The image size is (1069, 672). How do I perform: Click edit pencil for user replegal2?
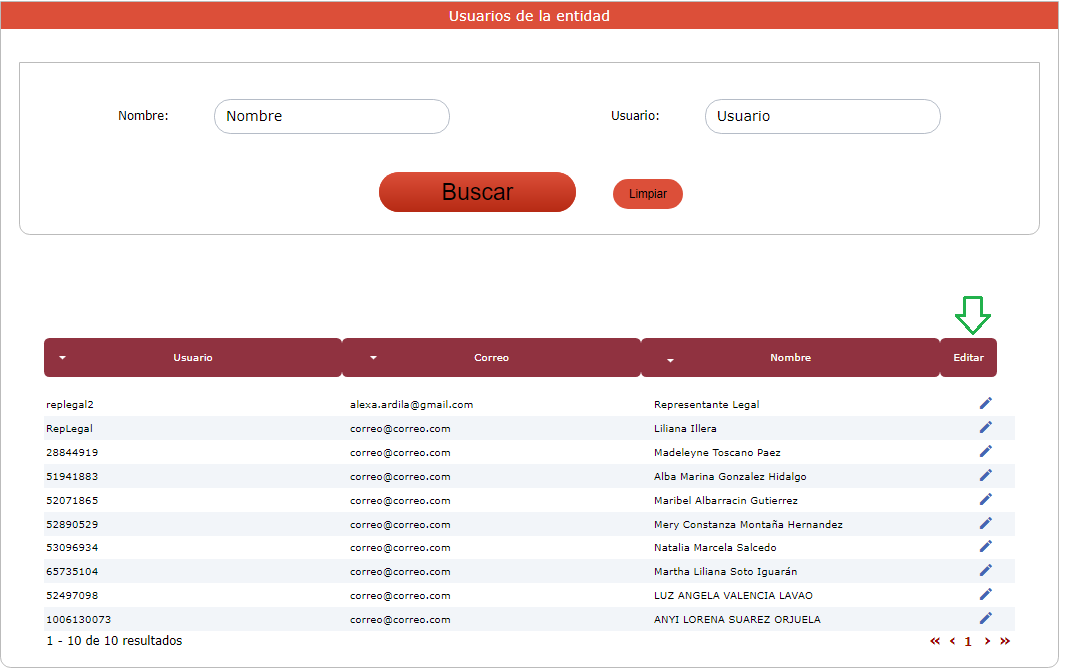tap(985, 403)
